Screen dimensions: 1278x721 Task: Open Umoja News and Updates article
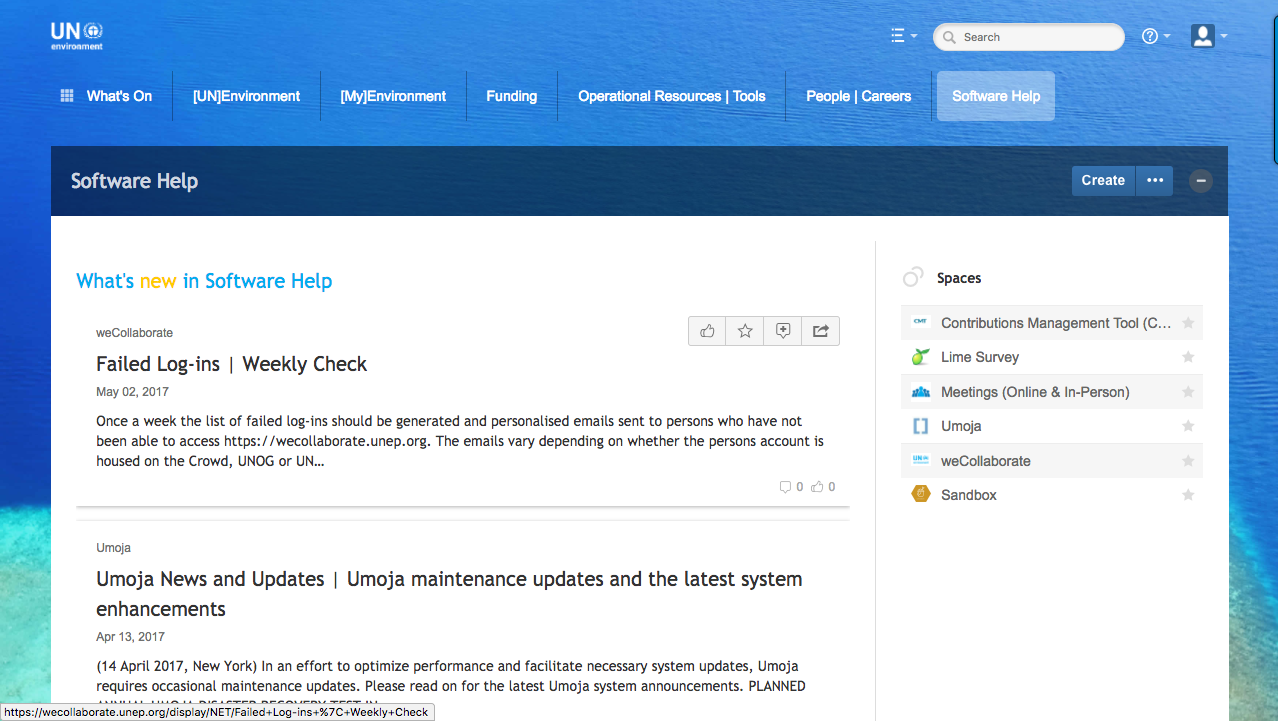pyautogui.click(x=449, y=594)
